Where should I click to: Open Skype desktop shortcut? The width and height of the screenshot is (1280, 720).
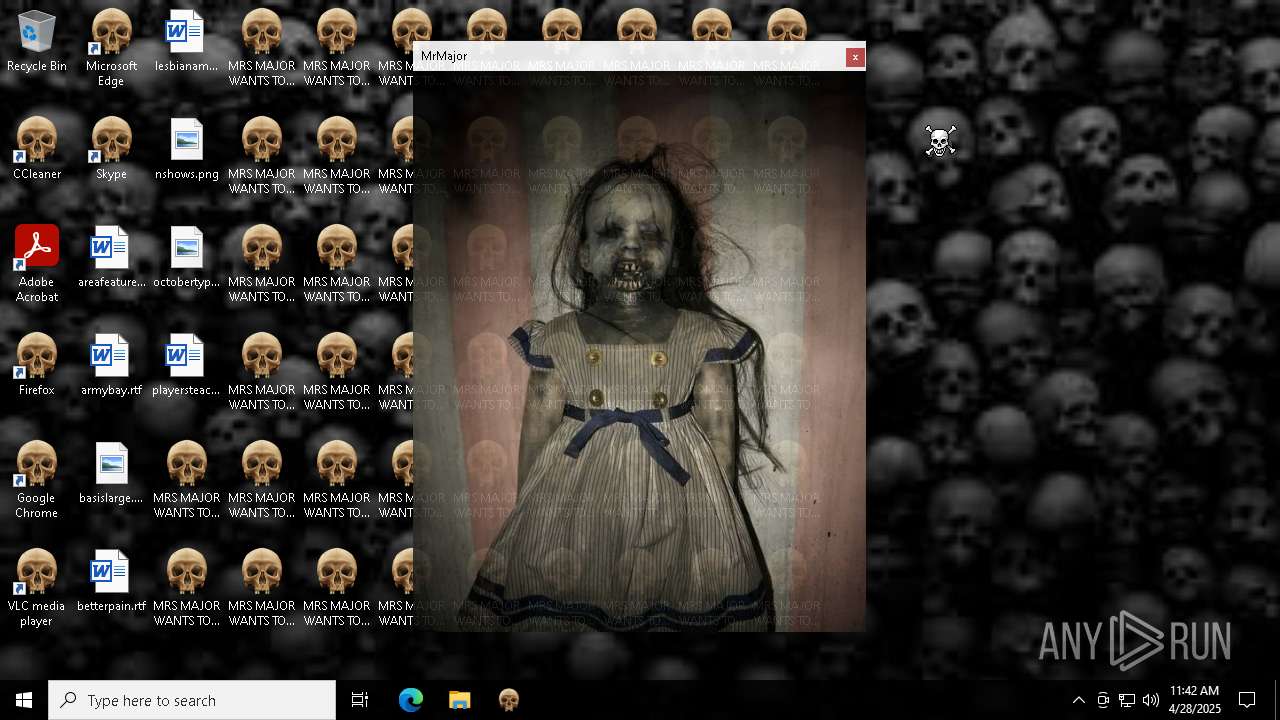tap(111, 149)
